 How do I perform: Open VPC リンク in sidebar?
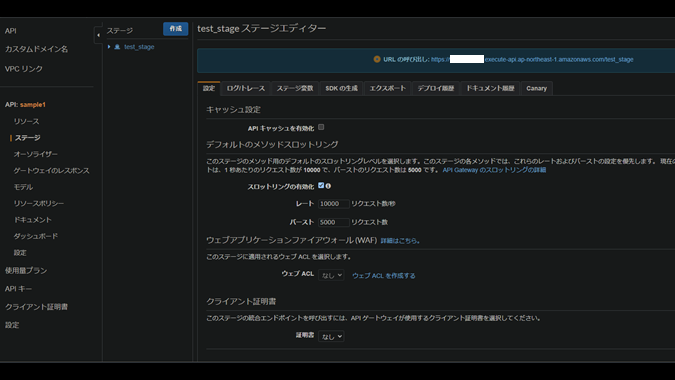point(24,69)
